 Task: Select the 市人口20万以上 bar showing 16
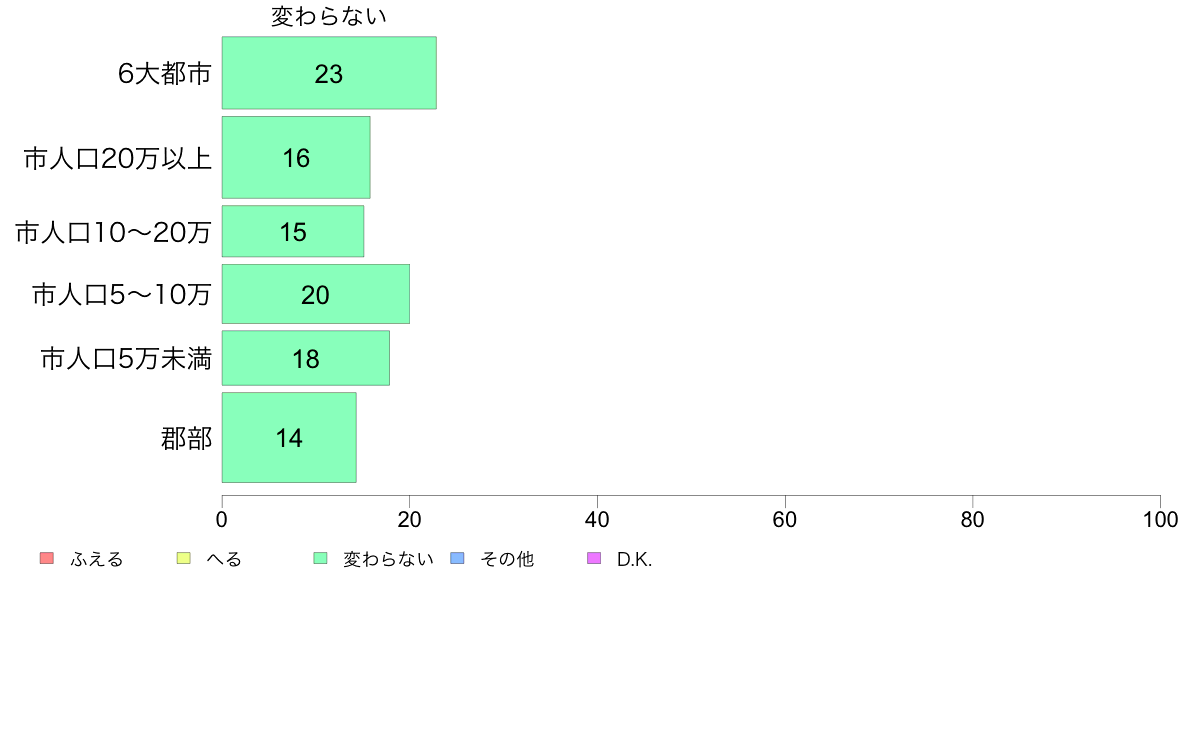[x=296, y=158]
